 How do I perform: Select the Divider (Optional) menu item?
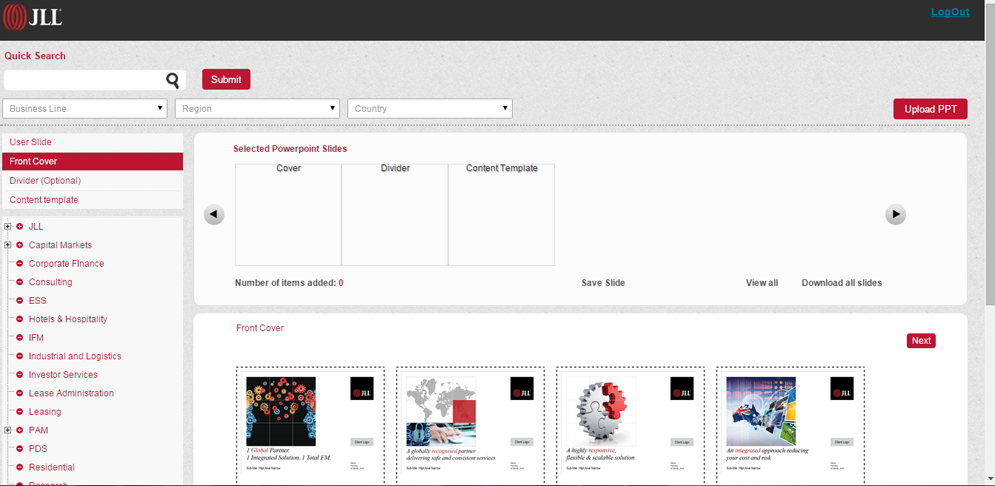[x=93, y=181]
